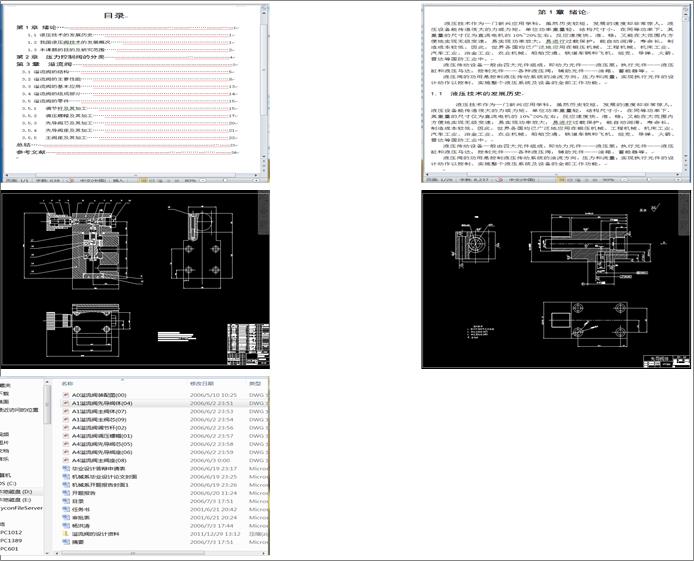Click Word icon of file dated 2006/7/3 17:44
The width and height of the screenshot is (694, 561).
(x=66, y=526)
